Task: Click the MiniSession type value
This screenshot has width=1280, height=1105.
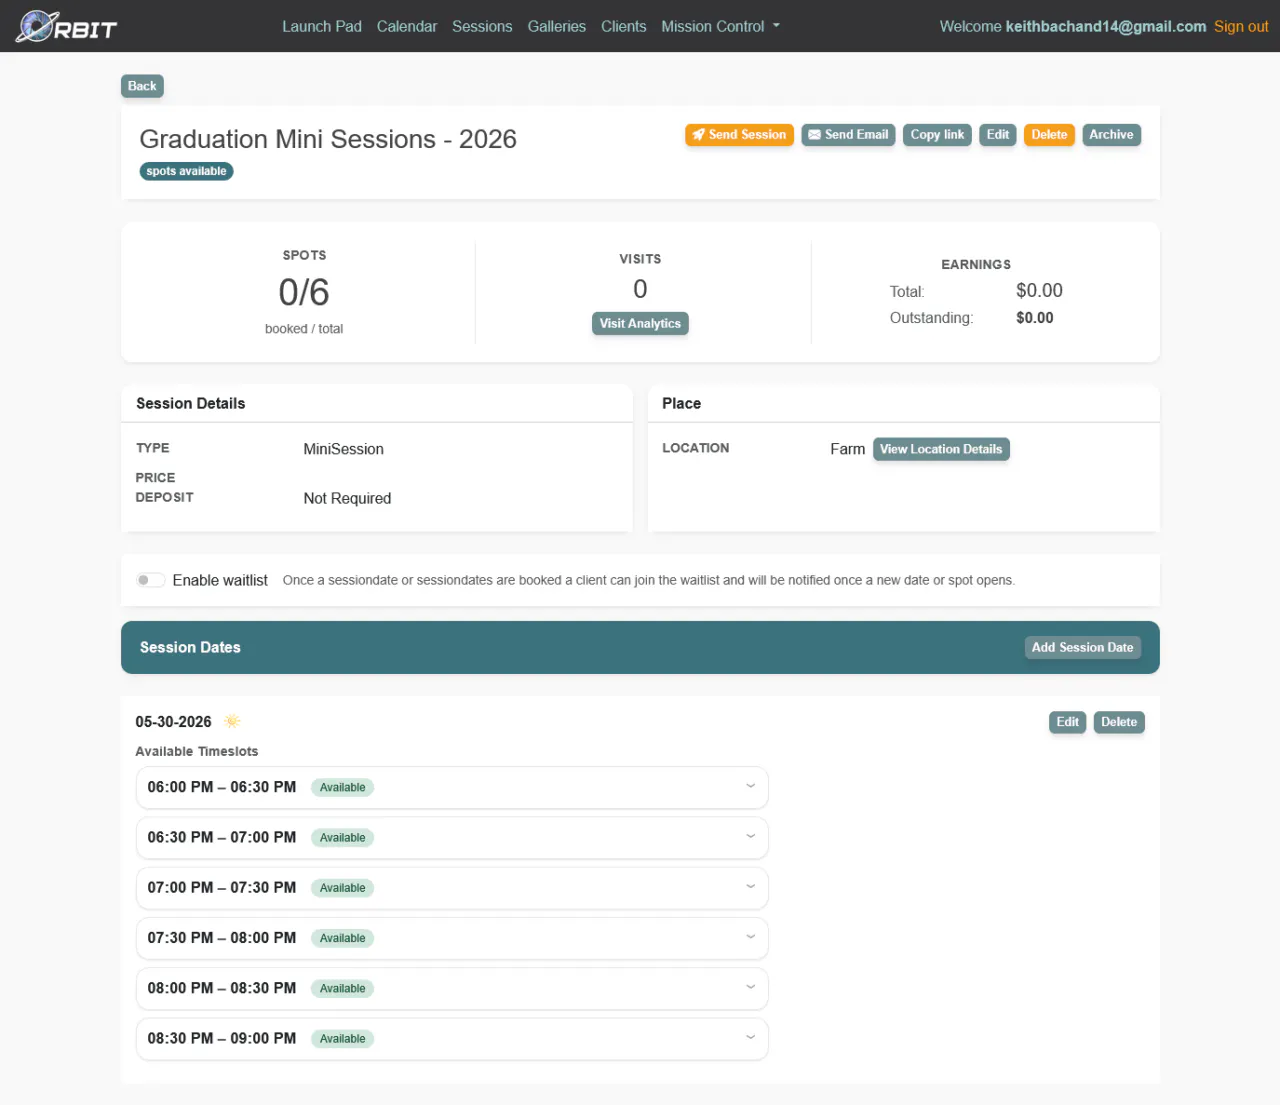Action: pos(343,449)
